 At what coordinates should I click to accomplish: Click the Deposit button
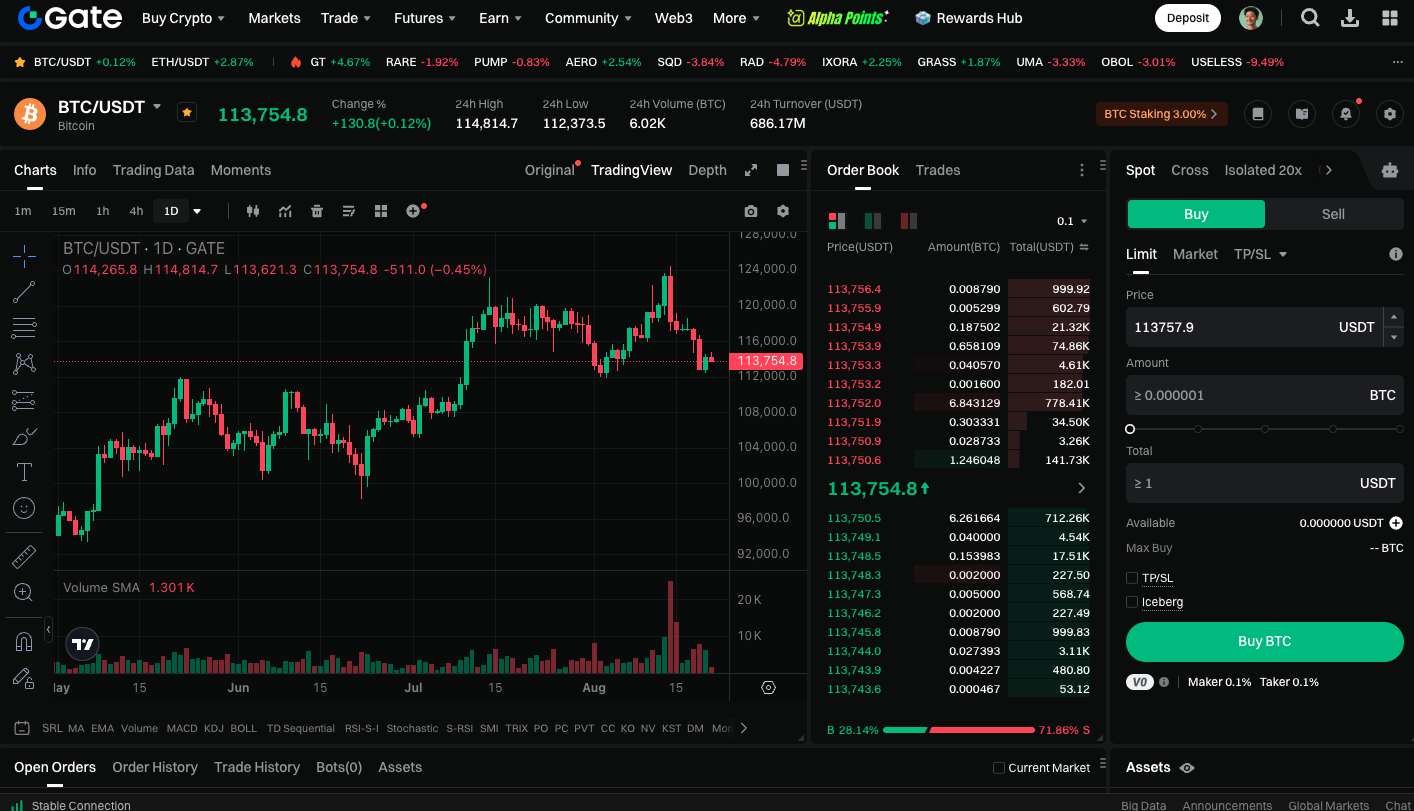(1188, 18)
